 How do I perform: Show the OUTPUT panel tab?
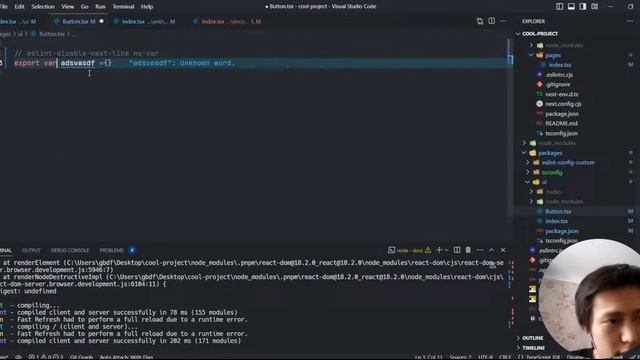coord(31,250)
